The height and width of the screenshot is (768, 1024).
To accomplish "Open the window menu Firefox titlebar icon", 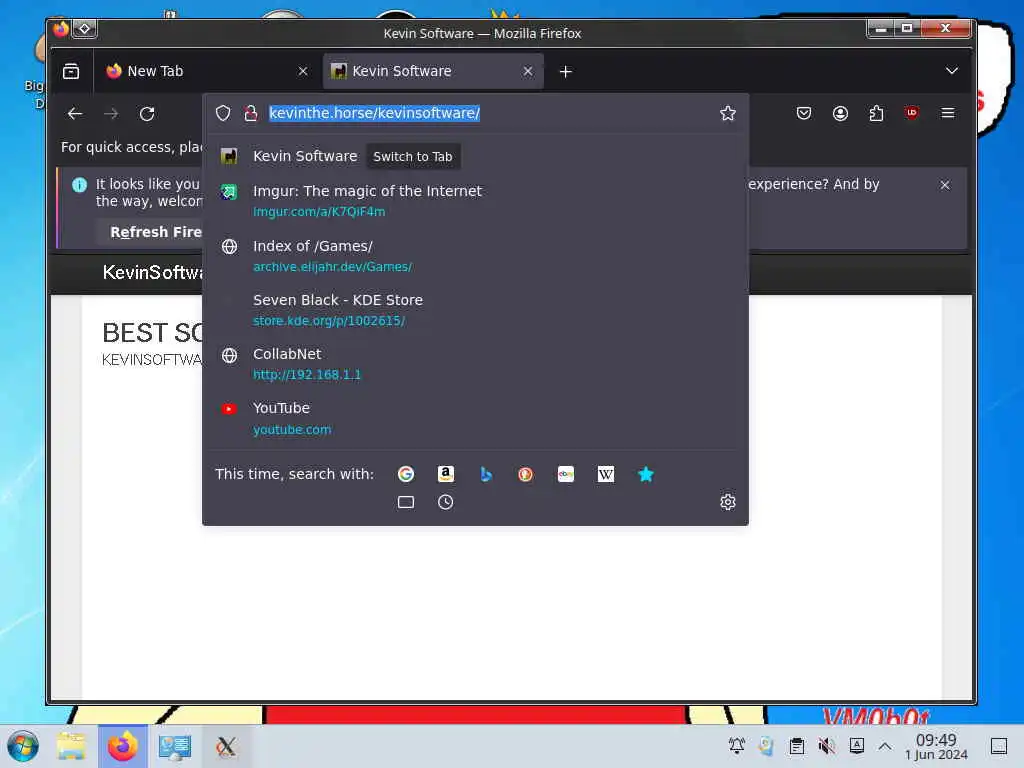I will point(61,29).
